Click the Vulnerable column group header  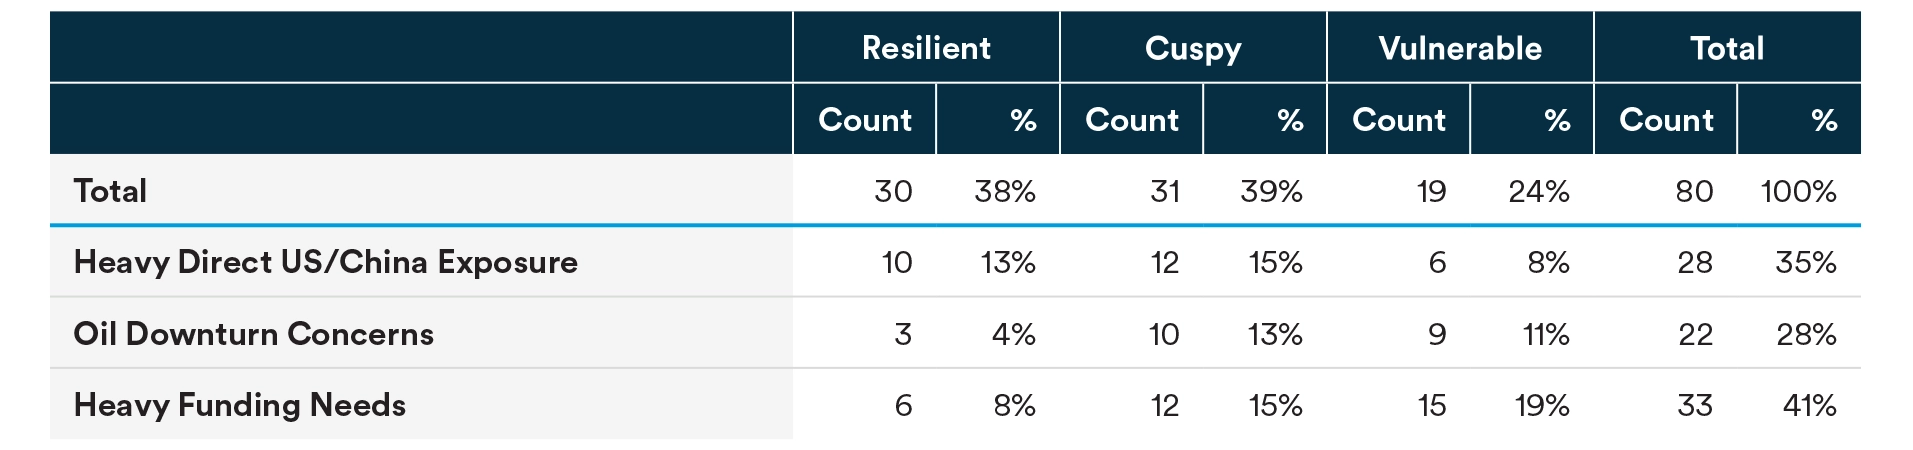(x=1460, y=48)
